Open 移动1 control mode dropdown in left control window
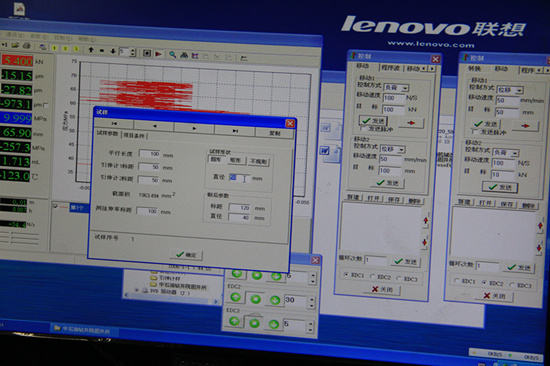Image resolution: width=550 pixels, height=366 pixels. click(405, 88)
